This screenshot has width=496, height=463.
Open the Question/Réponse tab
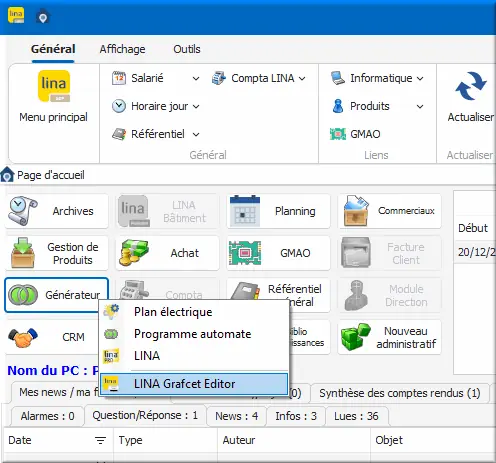145,416
